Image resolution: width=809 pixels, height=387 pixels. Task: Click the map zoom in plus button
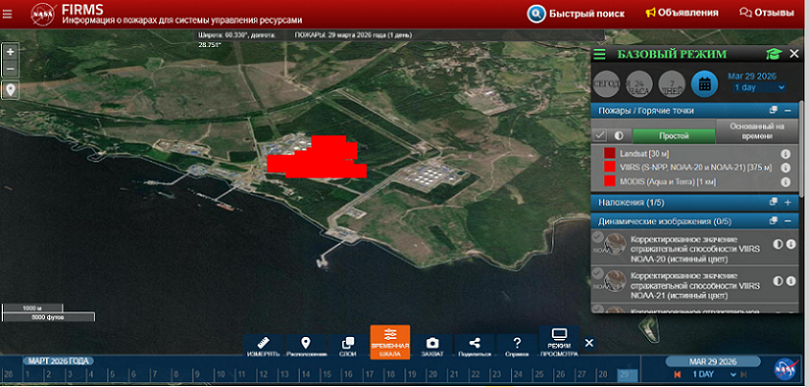coord(10,52)
